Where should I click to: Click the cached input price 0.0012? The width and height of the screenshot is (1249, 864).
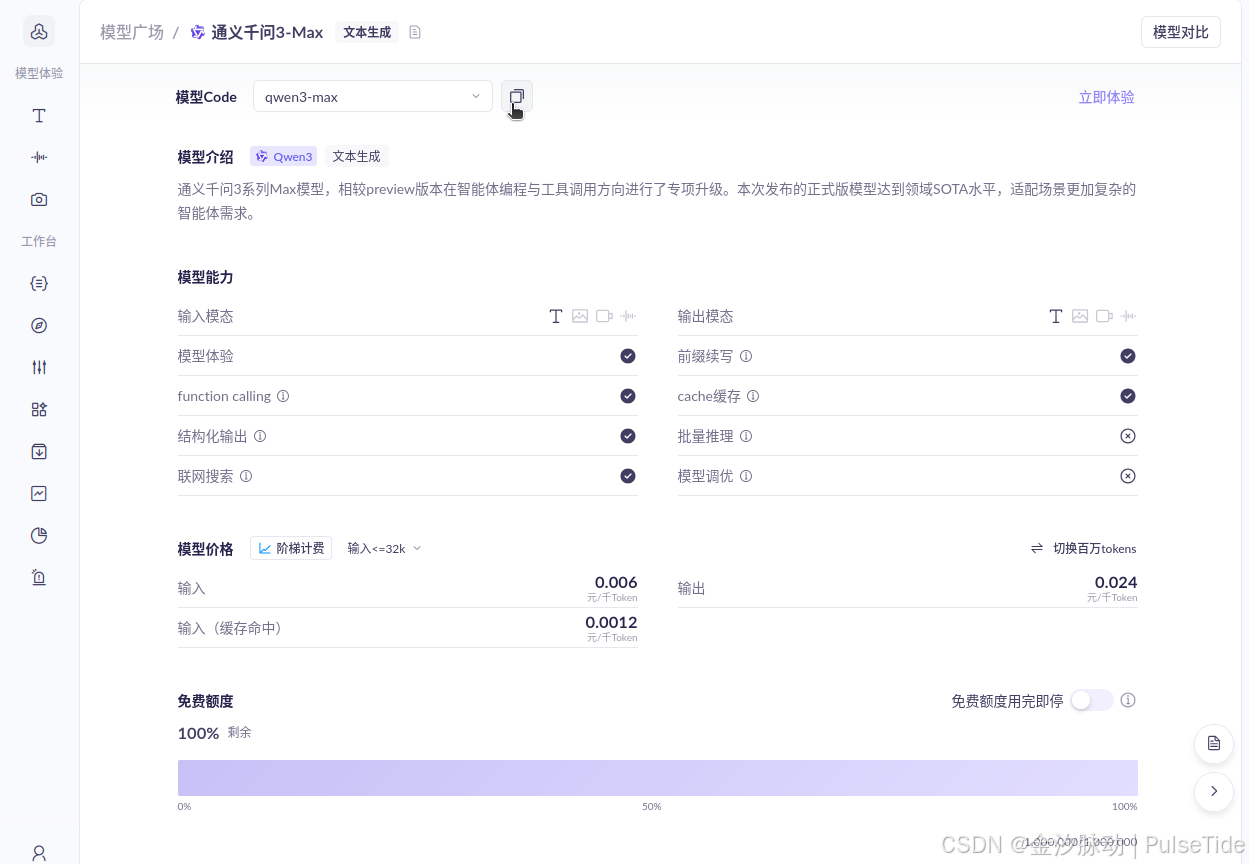pos(612,622)
